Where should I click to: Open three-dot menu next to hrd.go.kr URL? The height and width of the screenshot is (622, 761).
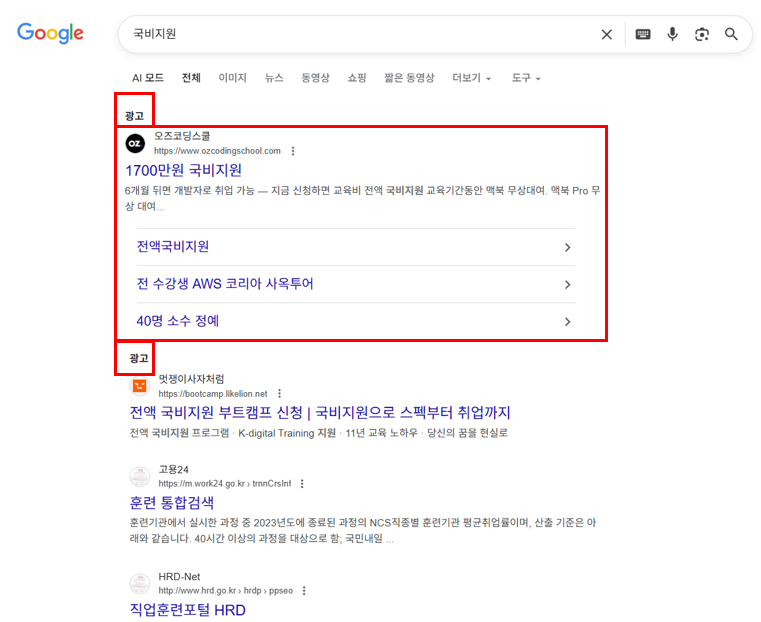[304, 590]
